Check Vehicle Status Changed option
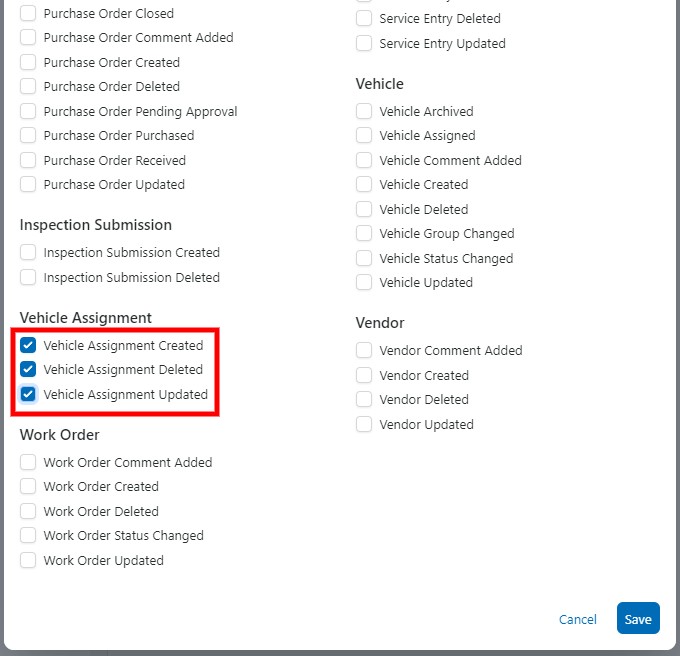Image resolution: width=680 pixels, height=656 pixels. click(x=364, y=258)
